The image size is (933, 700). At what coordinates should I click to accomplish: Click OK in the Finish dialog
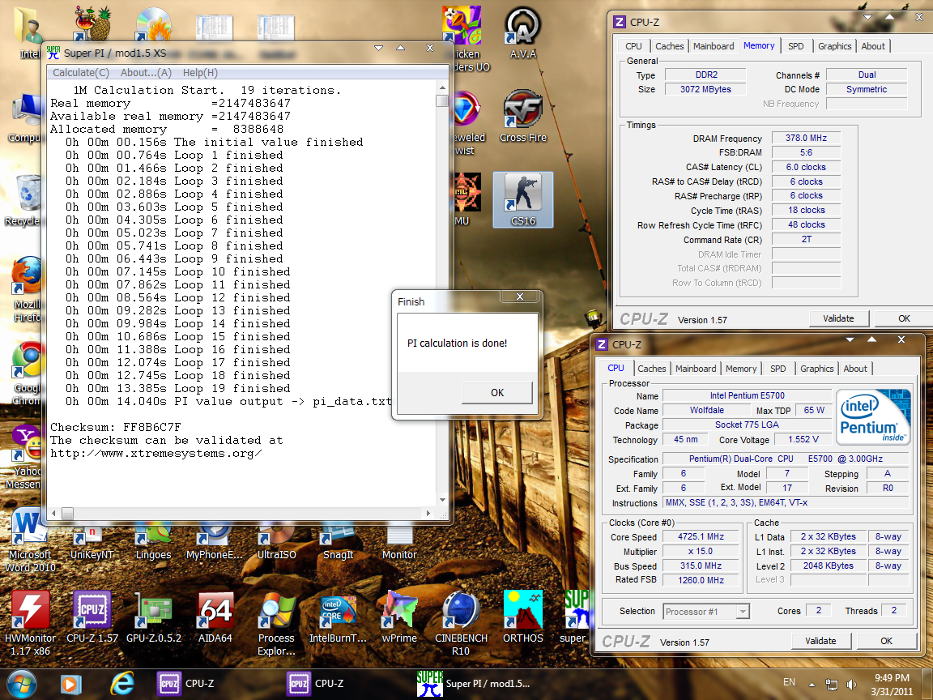(497, 392)
